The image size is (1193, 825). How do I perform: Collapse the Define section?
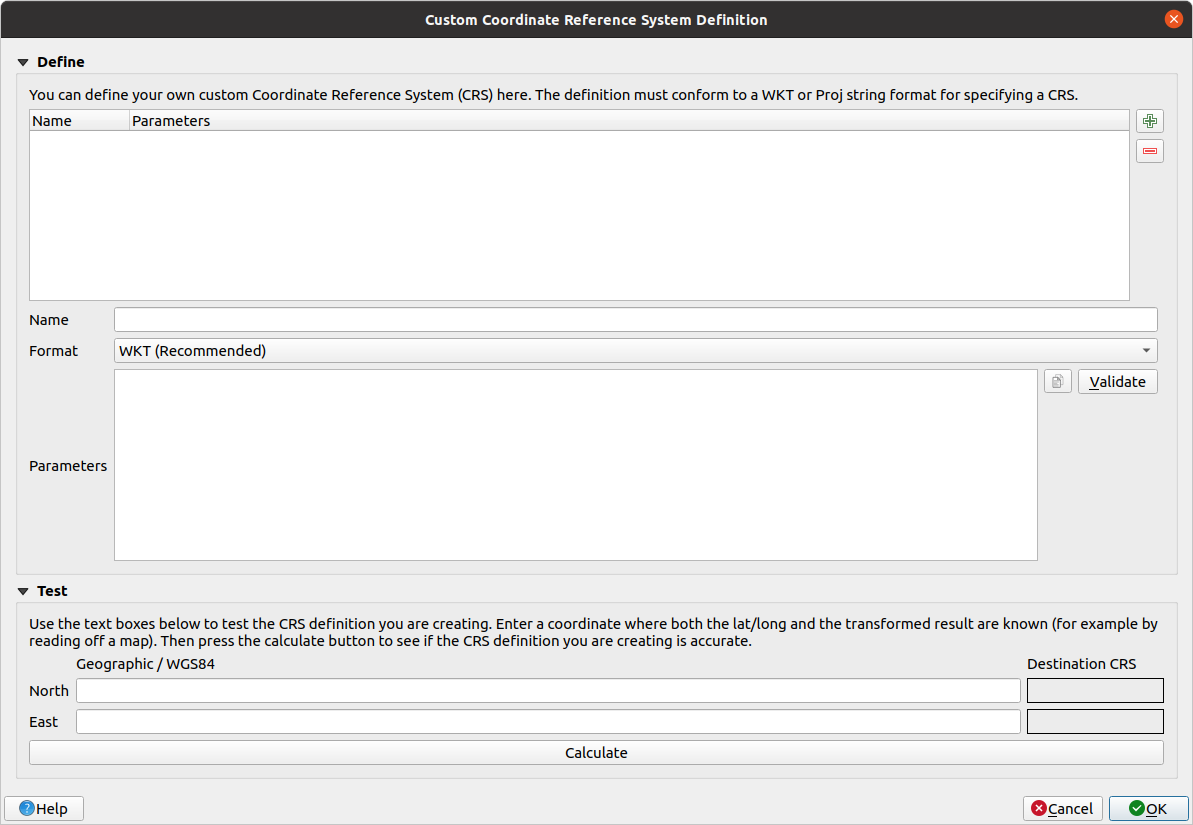pyautogui.click(x=23, y=62)
